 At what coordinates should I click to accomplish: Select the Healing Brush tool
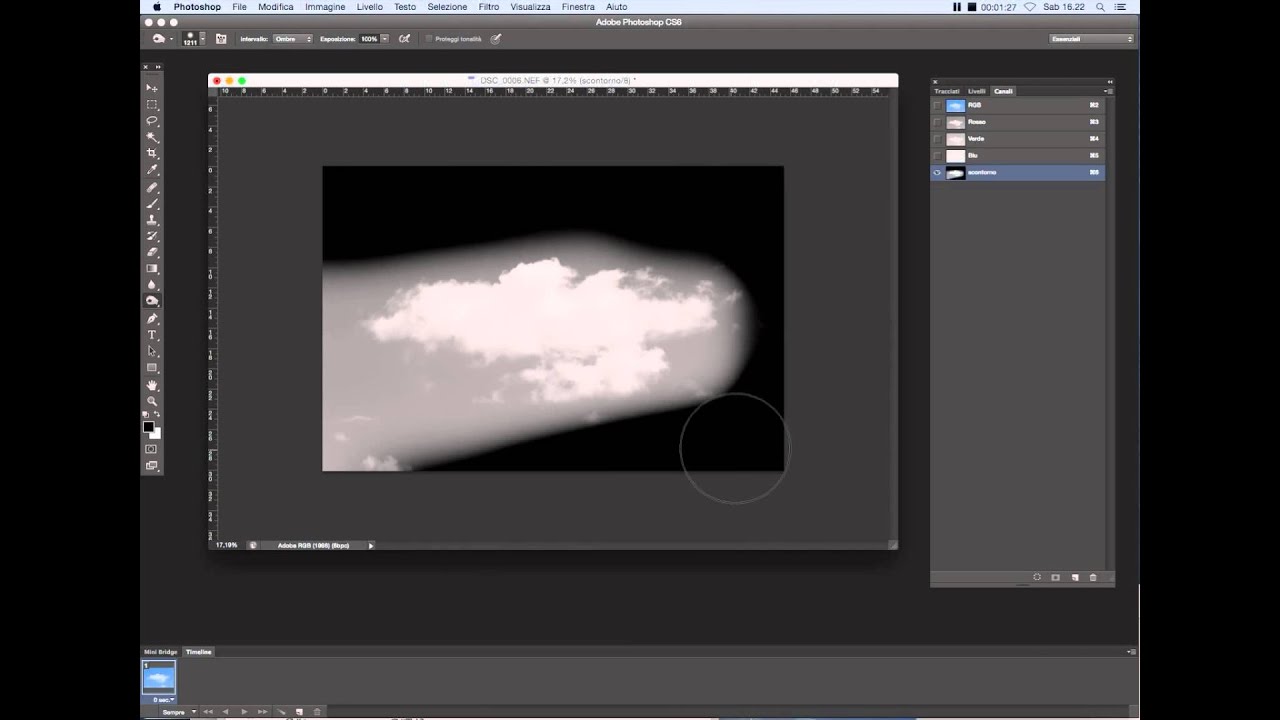(152, 187)
